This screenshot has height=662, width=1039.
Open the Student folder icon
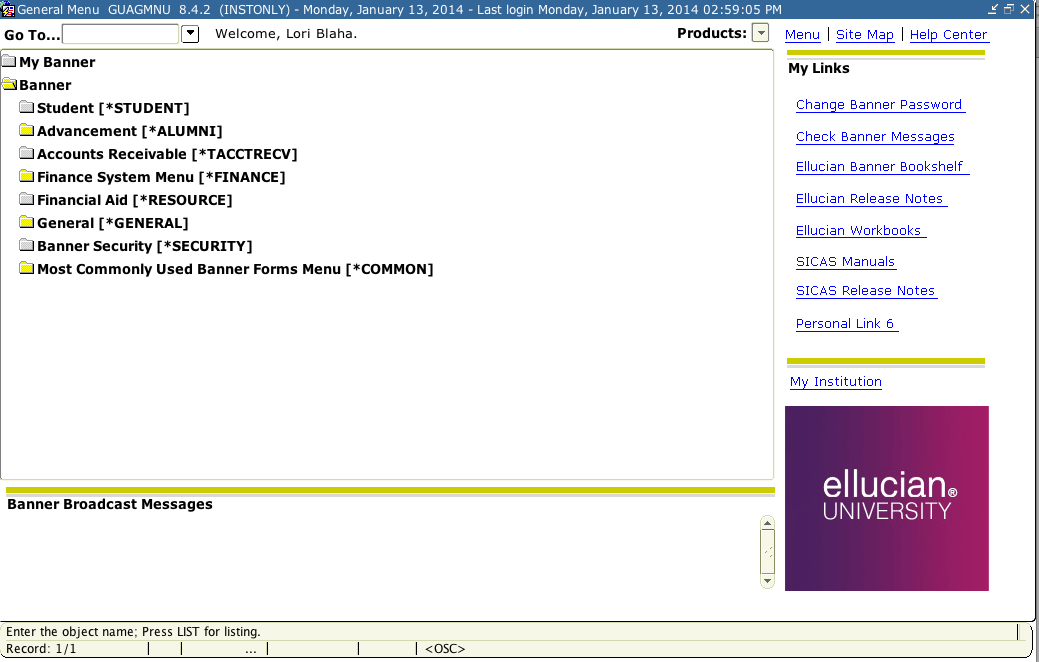click(x=27, y=107)
